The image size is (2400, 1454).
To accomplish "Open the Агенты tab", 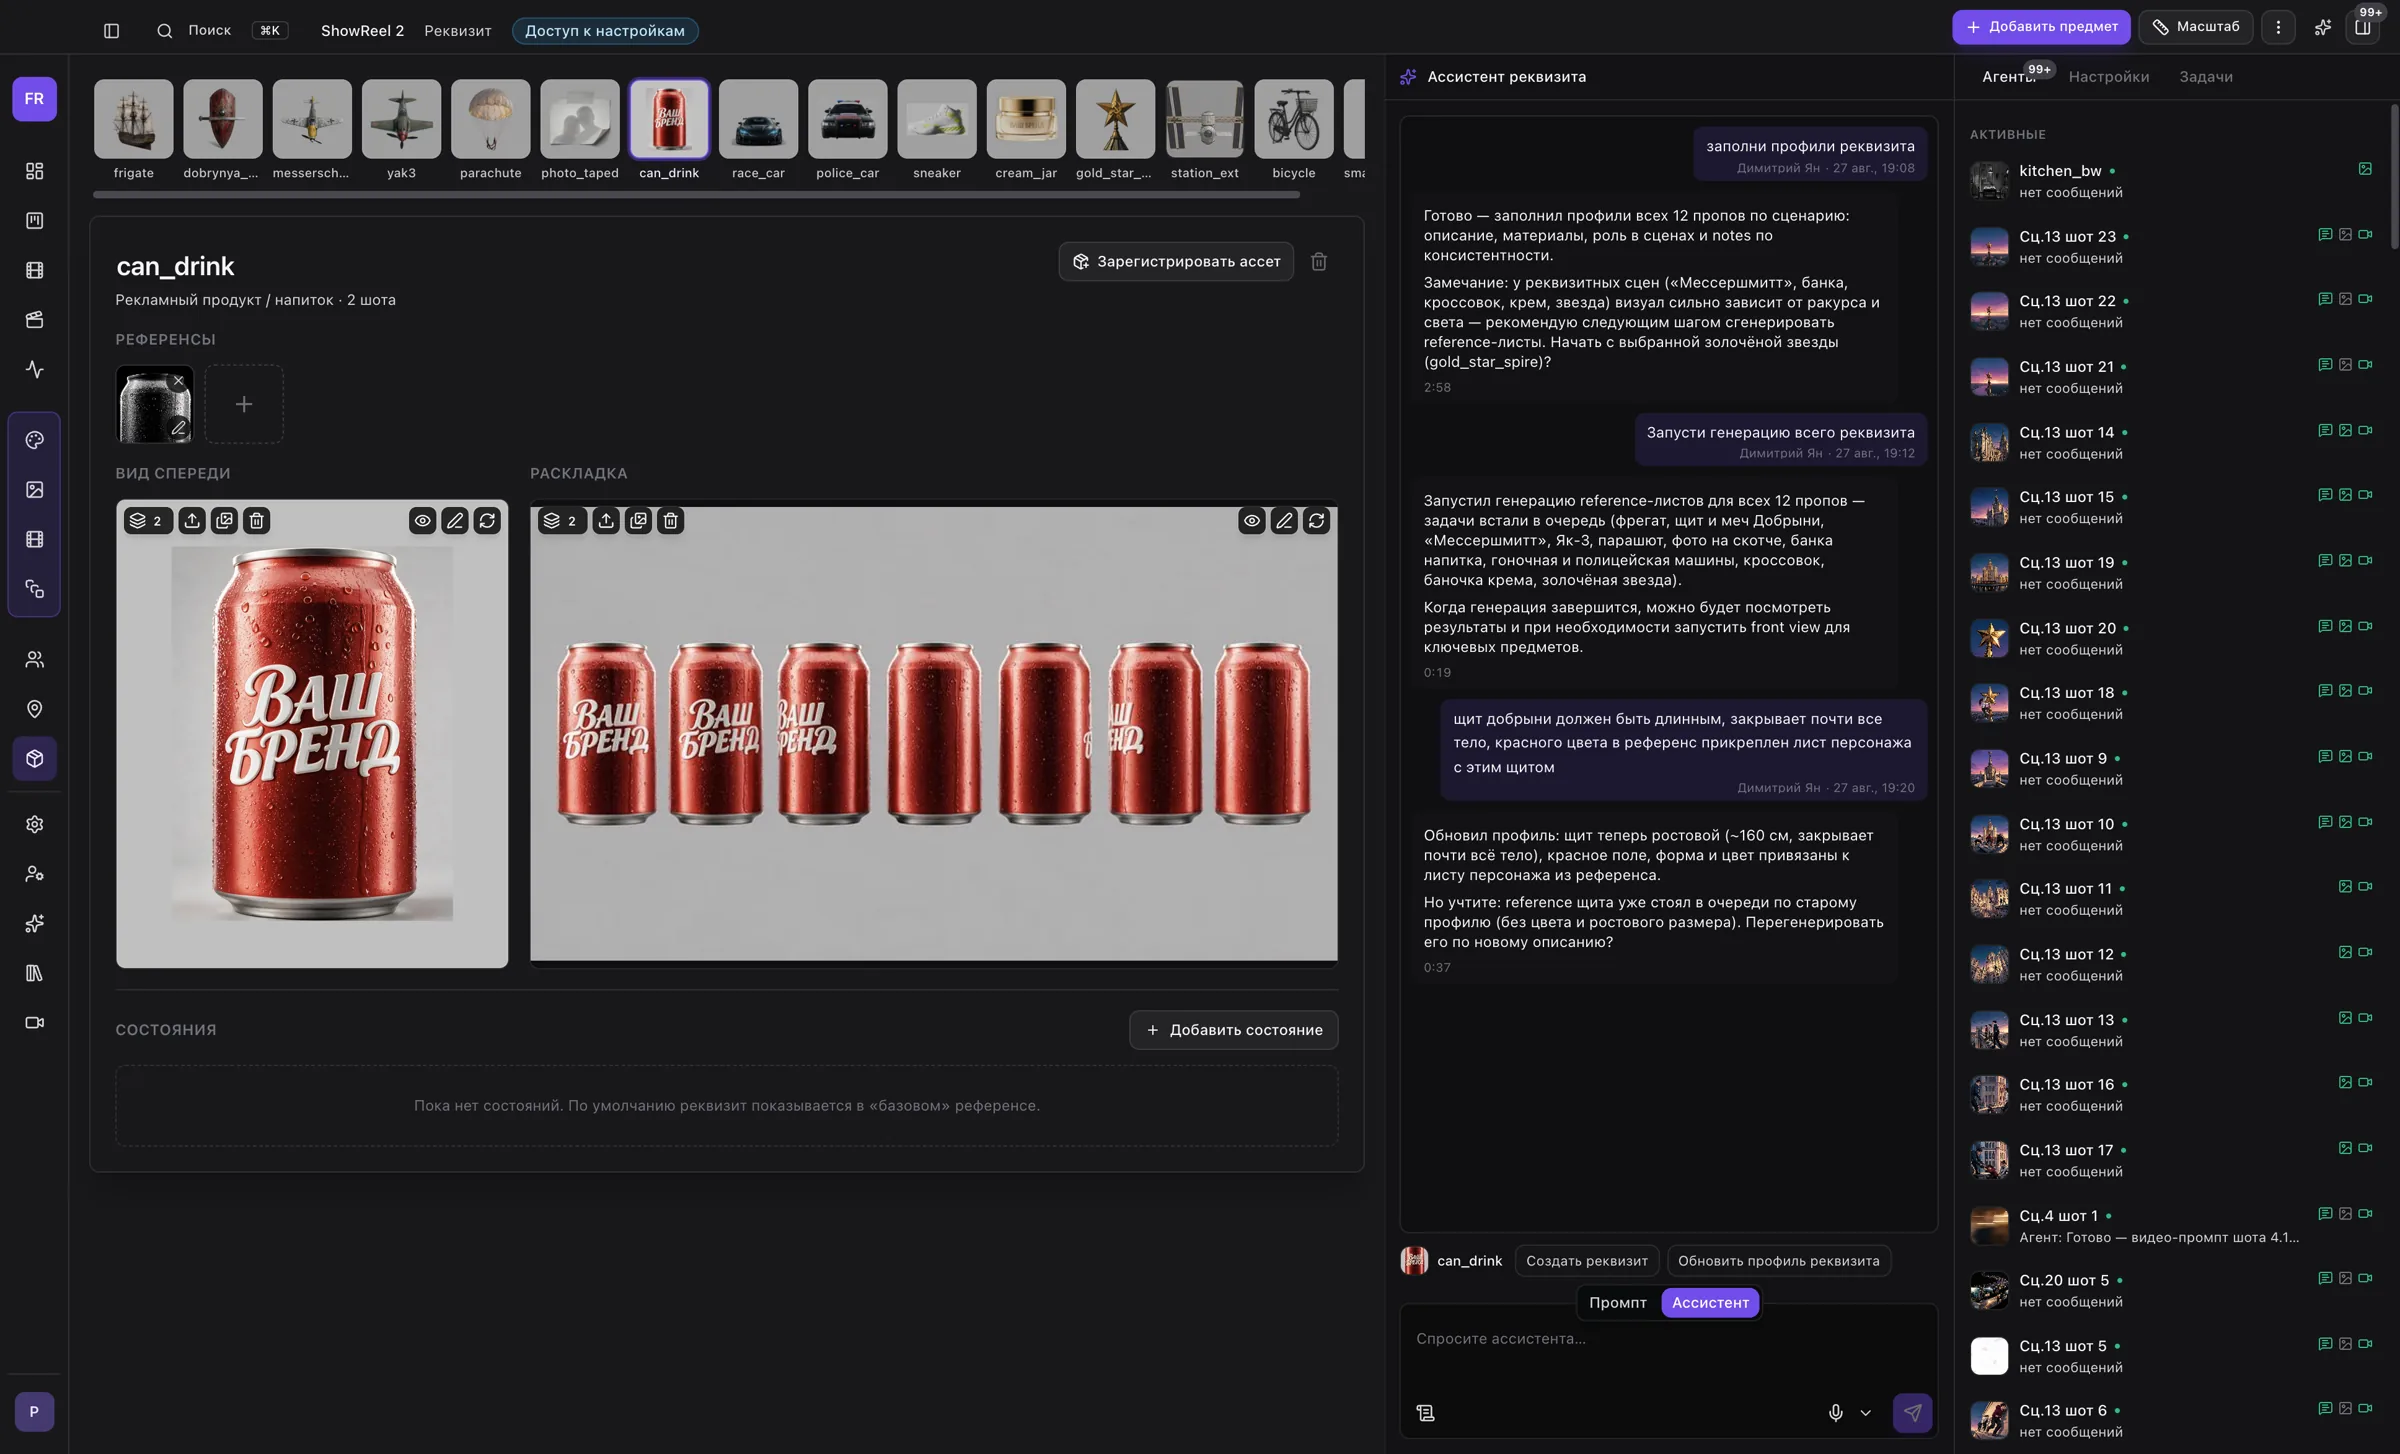I will coord(2008,77).
